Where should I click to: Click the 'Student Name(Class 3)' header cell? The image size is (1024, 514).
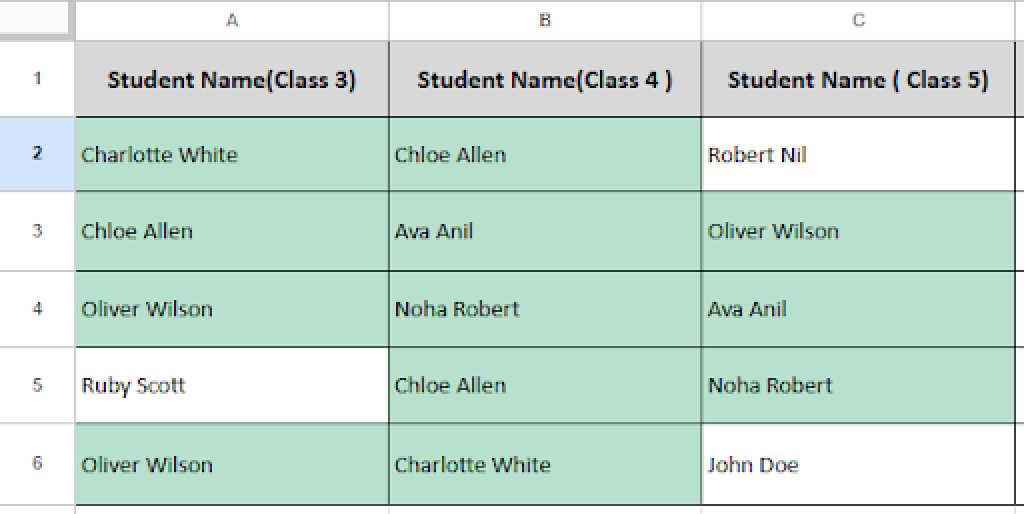(x=232, y=80)
